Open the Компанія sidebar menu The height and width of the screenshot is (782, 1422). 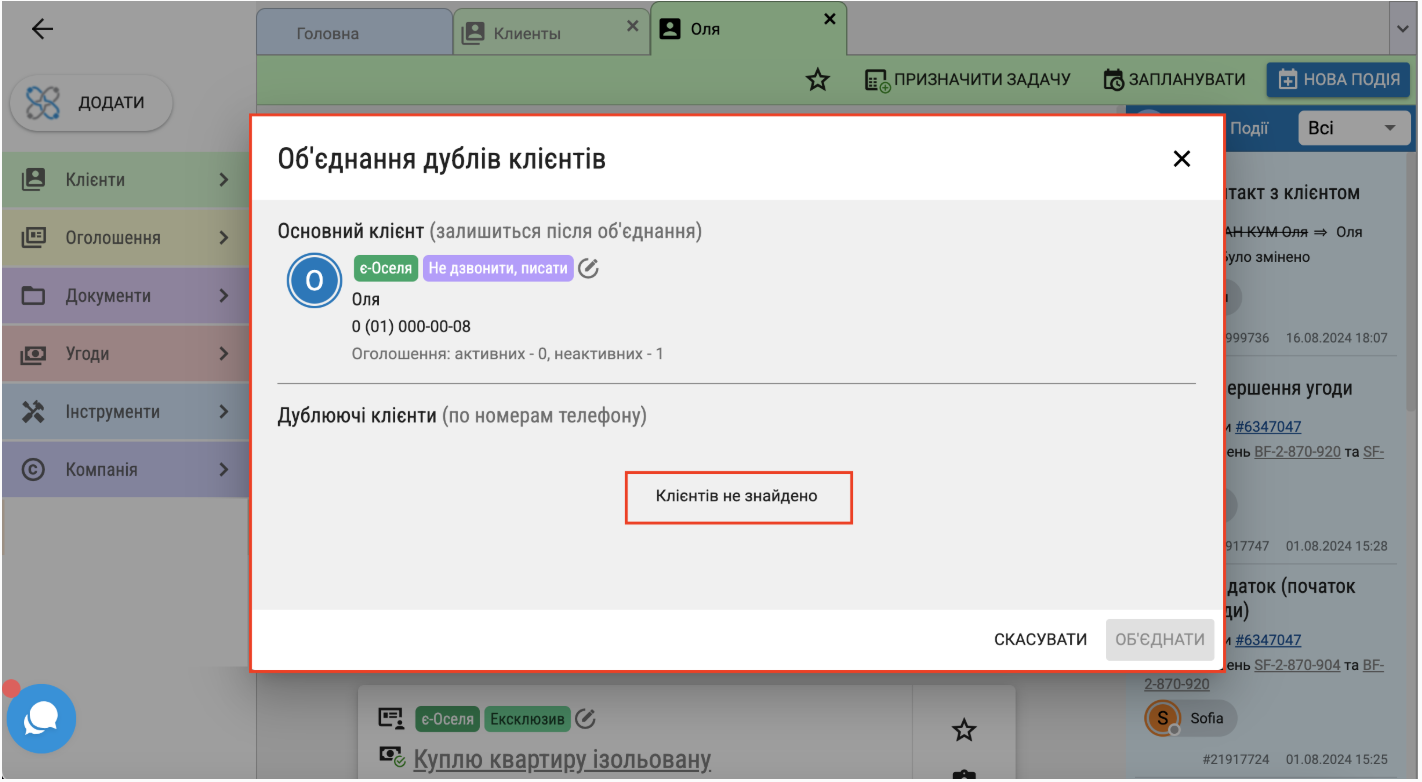click(125, 470)
